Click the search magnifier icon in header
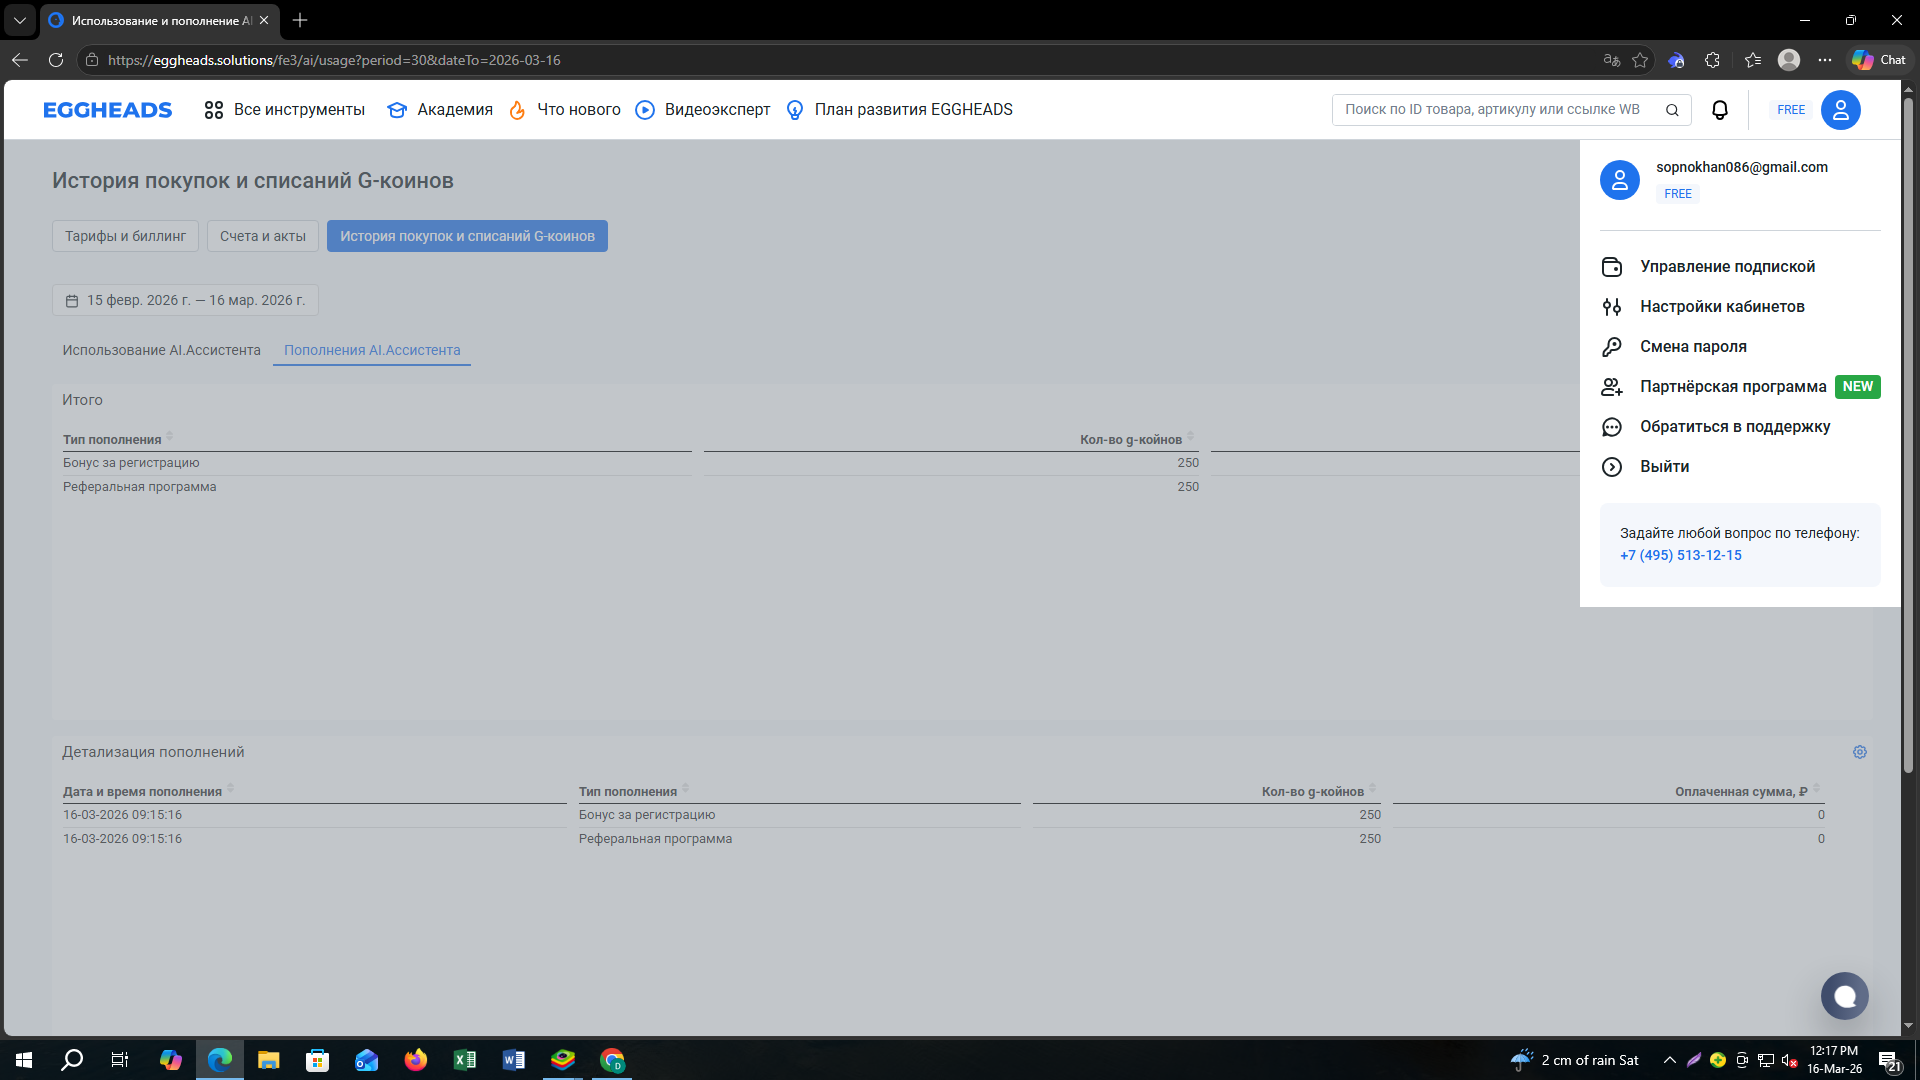The image size is (1920, 1080). pyautogui.click(x=1672, y=110)
